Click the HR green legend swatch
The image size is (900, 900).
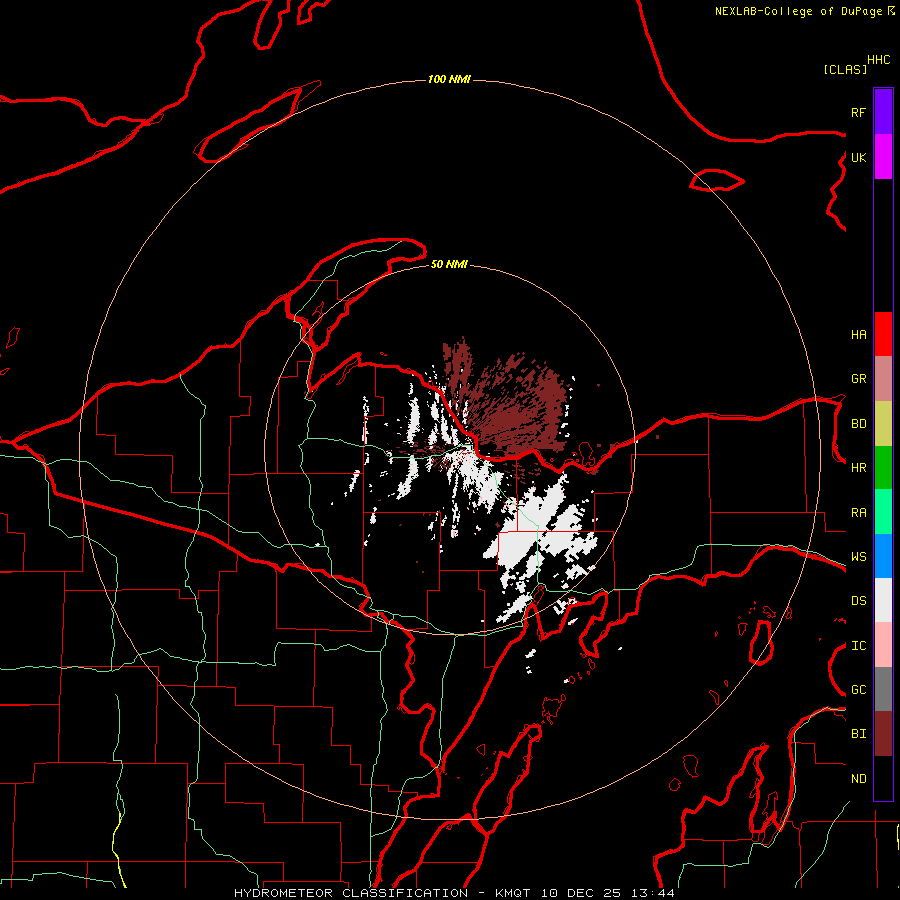(883, 468)
